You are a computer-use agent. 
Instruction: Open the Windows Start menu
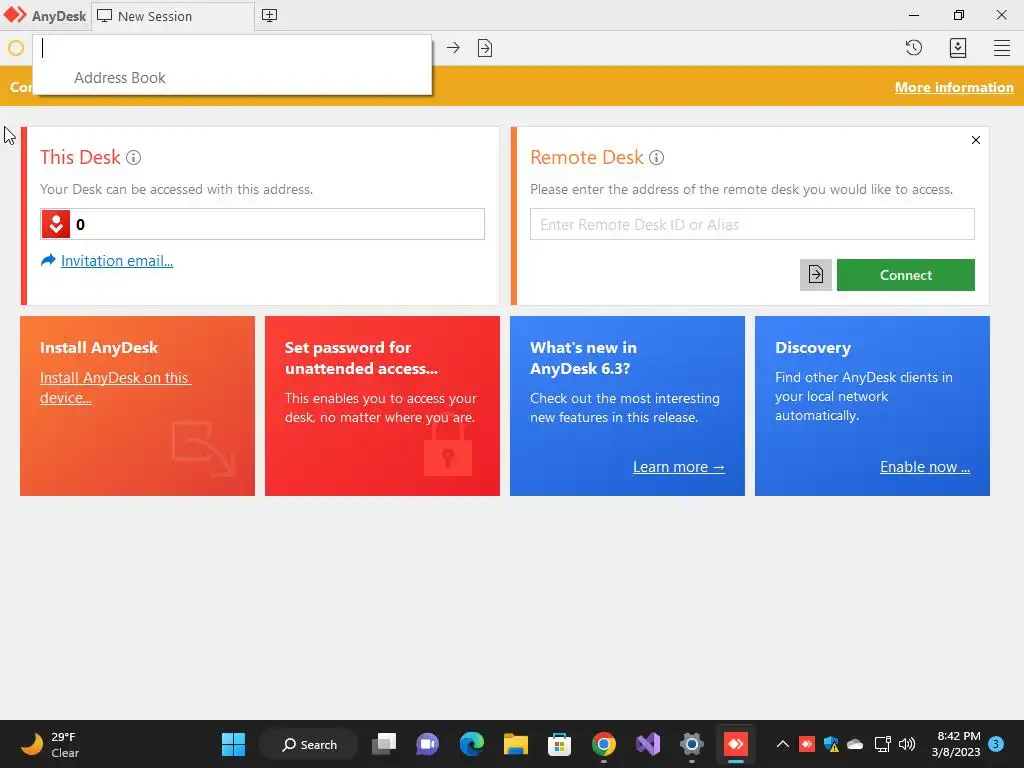pyautogui.click(x=233, y=744)
